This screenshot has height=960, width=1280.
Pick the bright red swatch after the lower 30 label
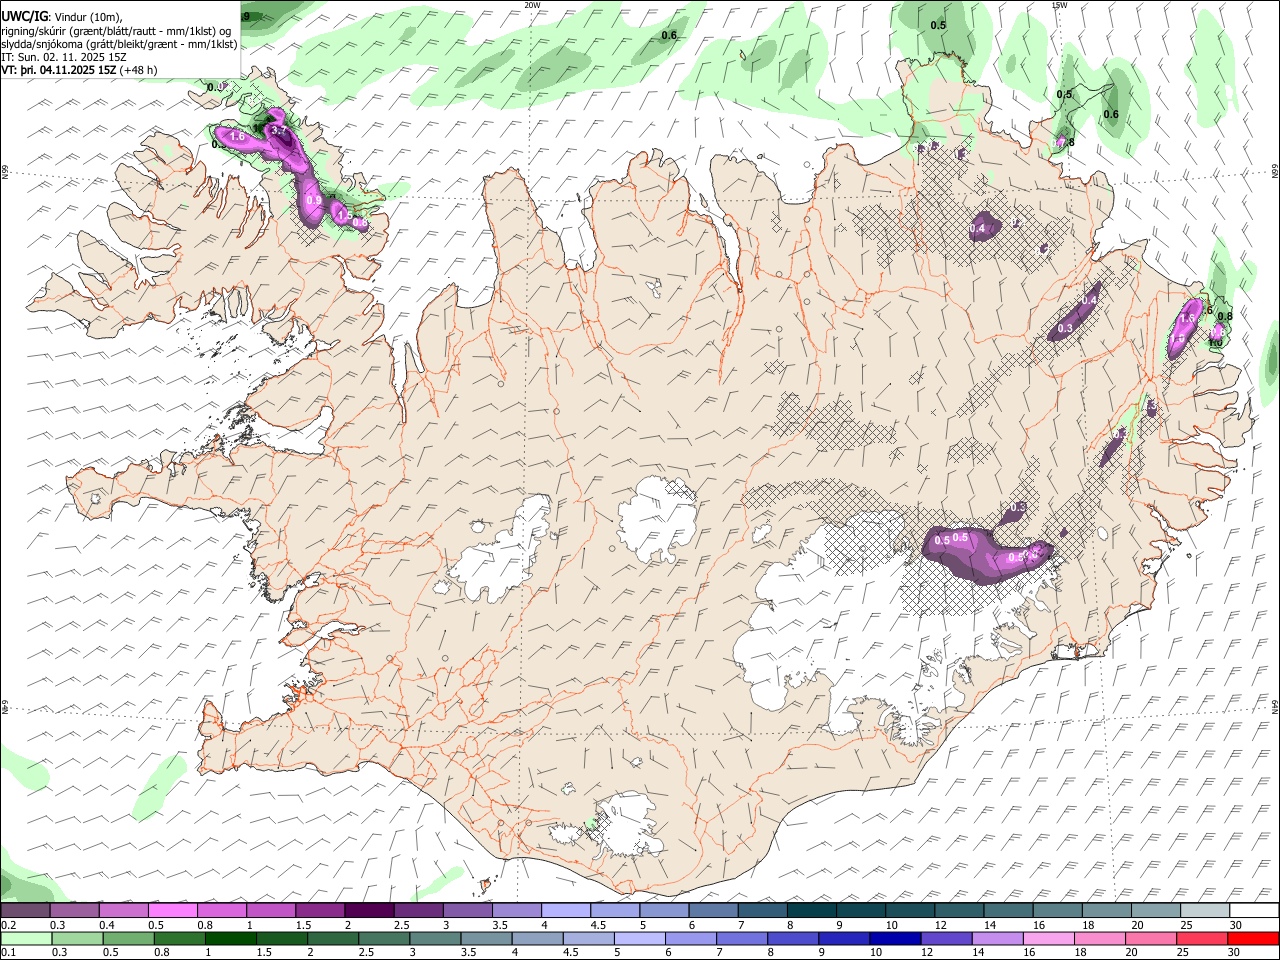[x=1254, y=939]
